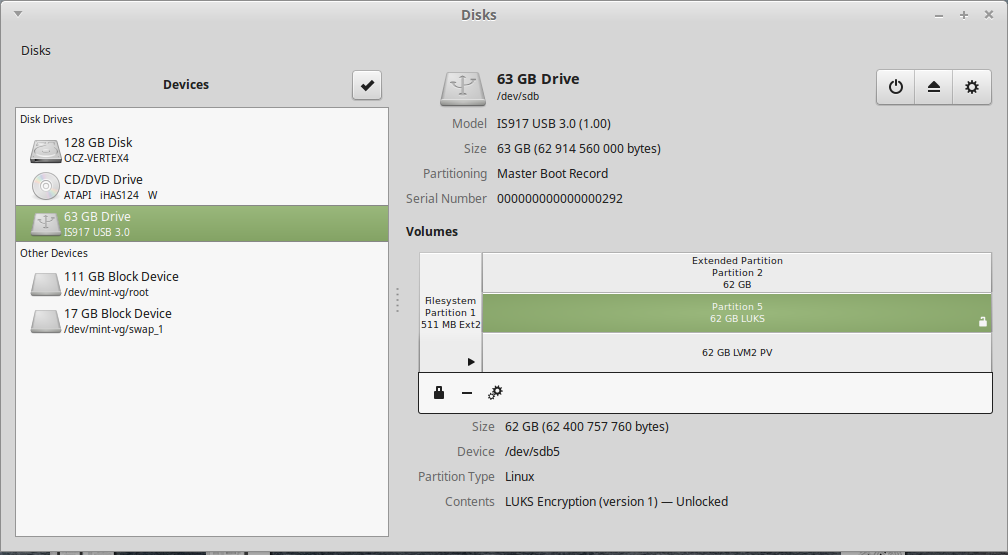1008x555 pixels.
Task: Click the /dev/sdb5 device value
Action: [532, 451]
